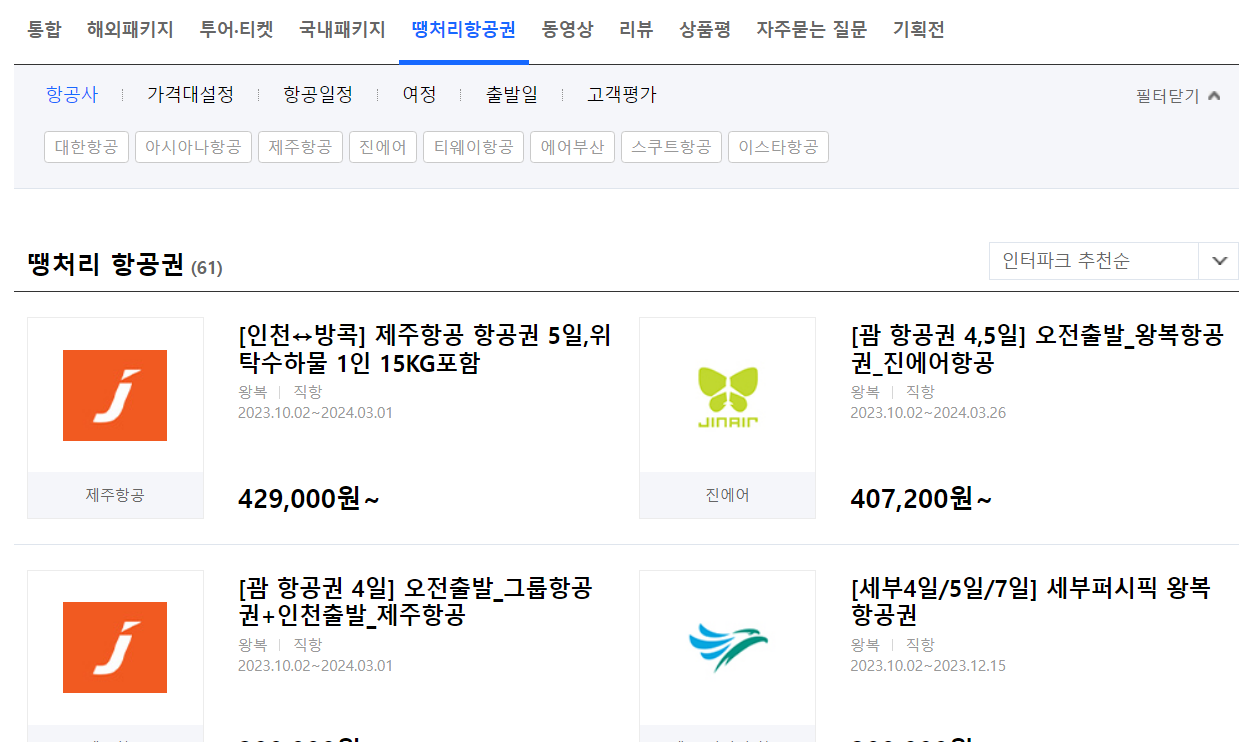
Task: Open the 가격대설정 filter section
Action: coord(190,94)
